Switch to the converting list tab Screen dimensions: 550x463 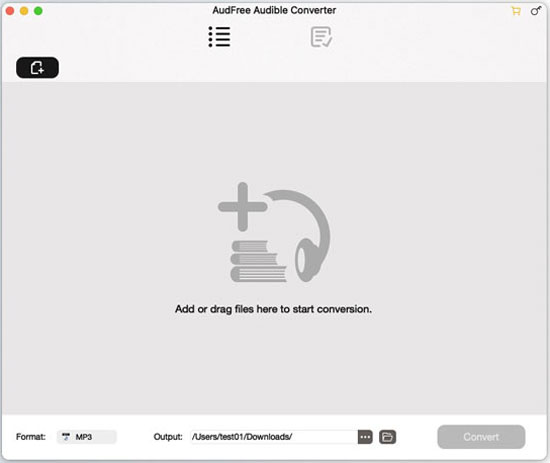(x=220, y=36)
